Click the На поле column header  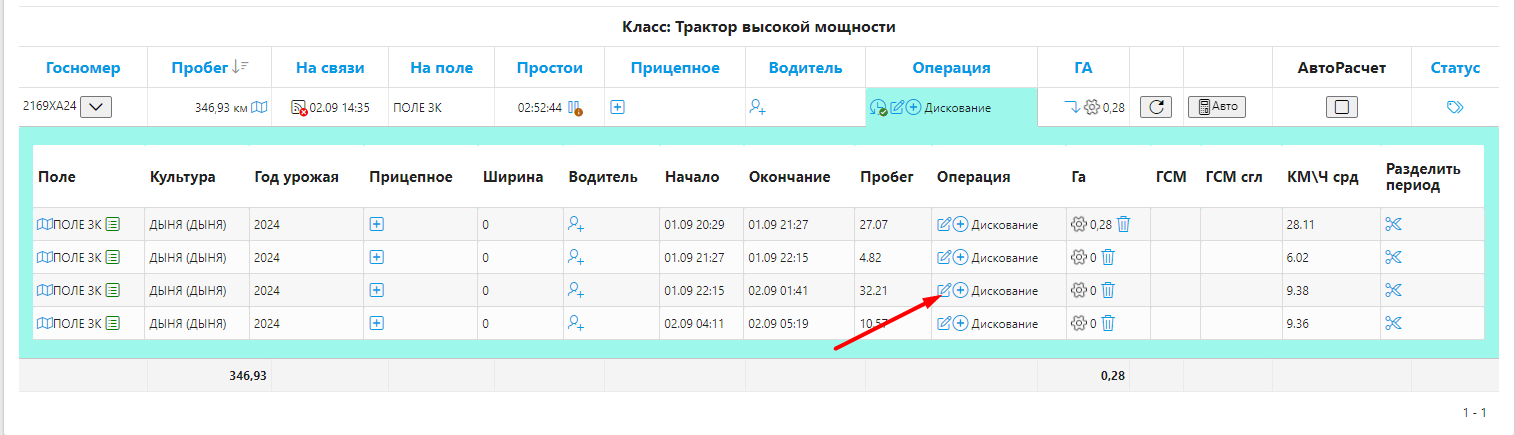pyautogui.click(x=442, y=68)
